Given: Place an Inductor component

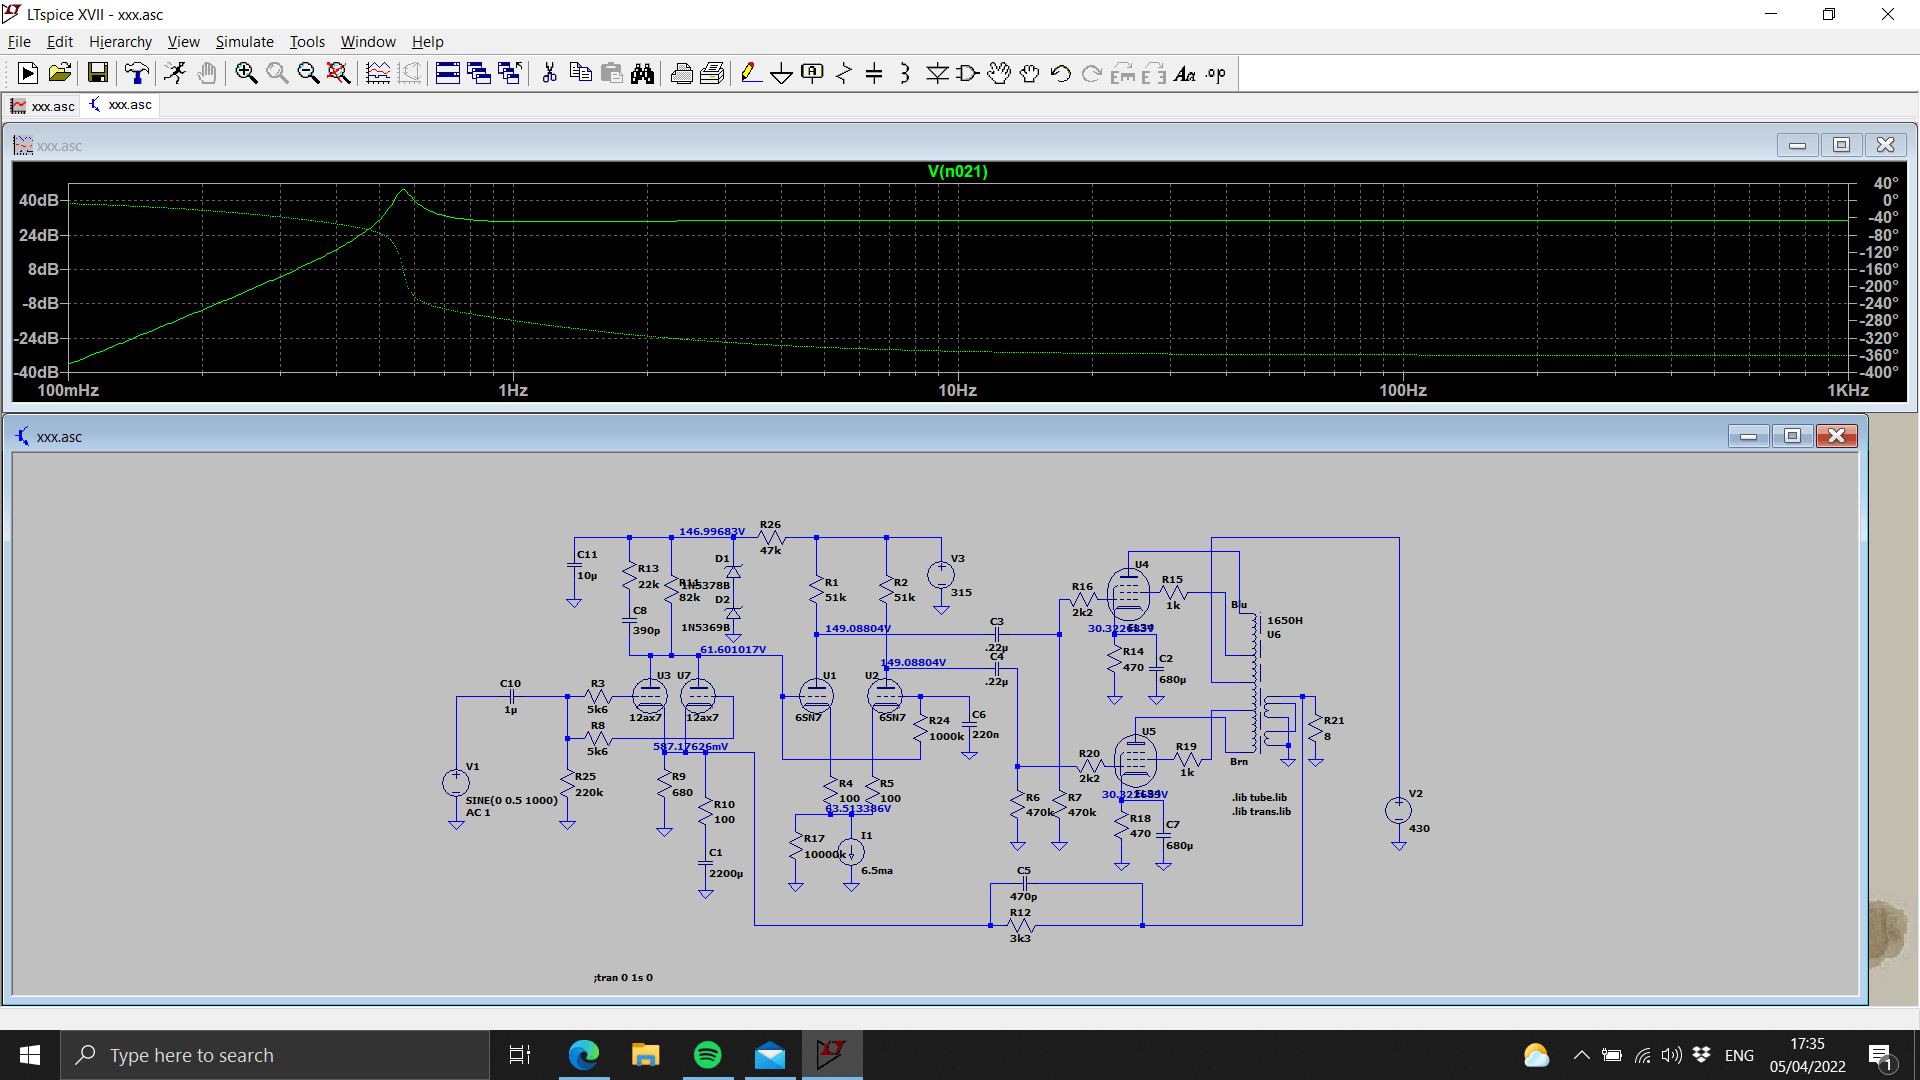Looking at the screenshot, I should (905, 73).
